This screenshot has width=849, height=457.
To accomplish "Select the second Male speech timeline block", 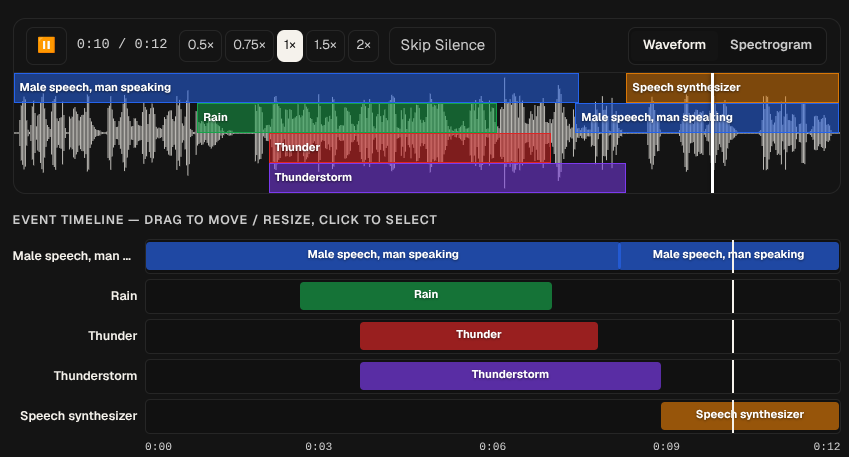I will [729, 256].
